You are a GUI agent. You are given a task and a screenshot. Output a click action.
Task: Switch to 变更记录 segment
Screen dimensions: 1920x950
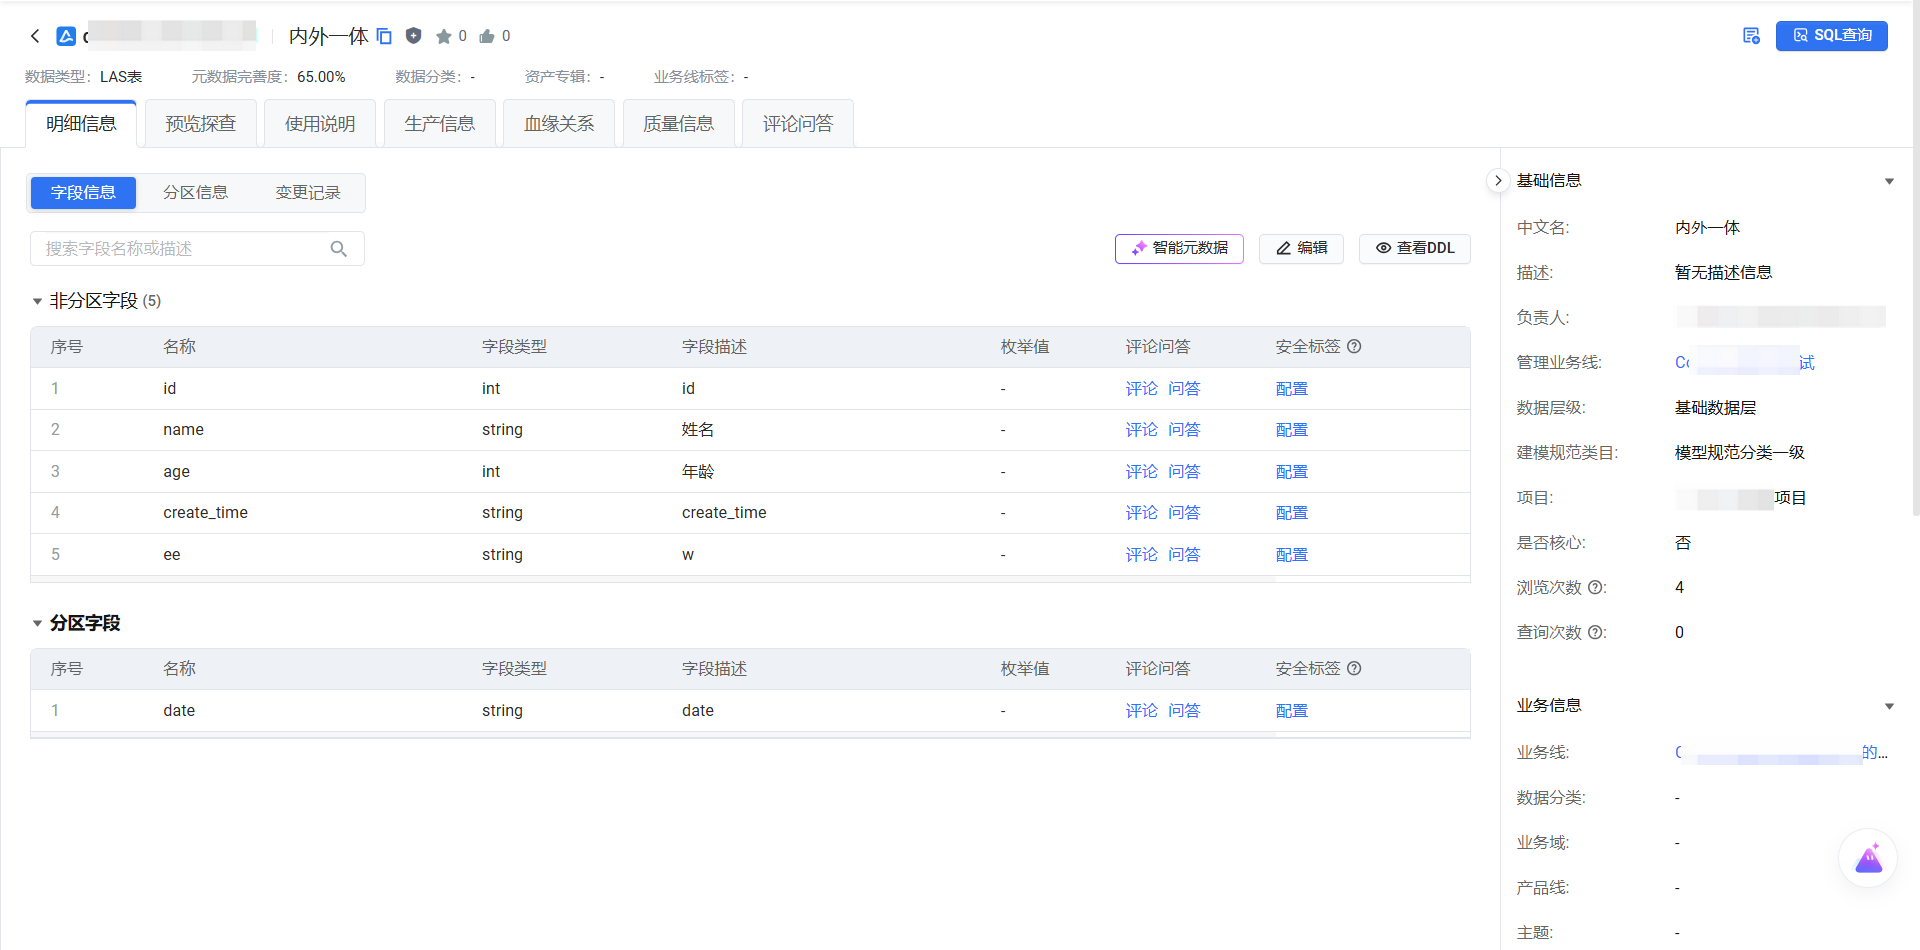pos(308,193)
